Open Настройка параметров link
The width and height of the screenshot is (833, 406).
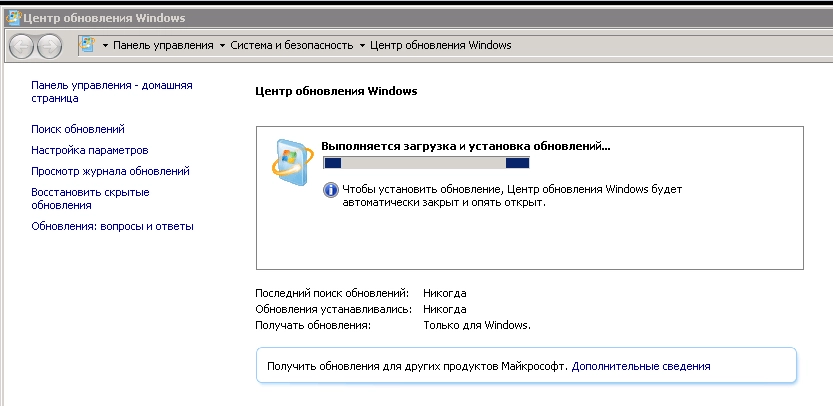coord(90,150)
